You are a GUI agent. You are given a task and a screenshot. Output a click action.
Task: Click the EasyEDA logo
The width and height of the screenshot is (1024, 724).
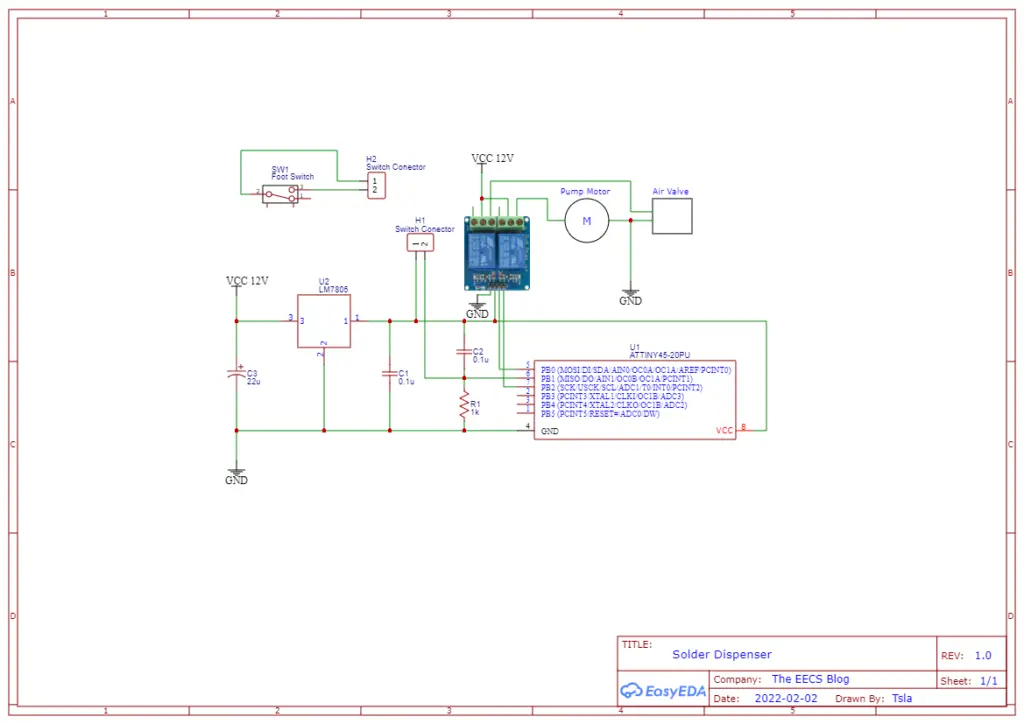pyautogui.click(x=662, y=690)
